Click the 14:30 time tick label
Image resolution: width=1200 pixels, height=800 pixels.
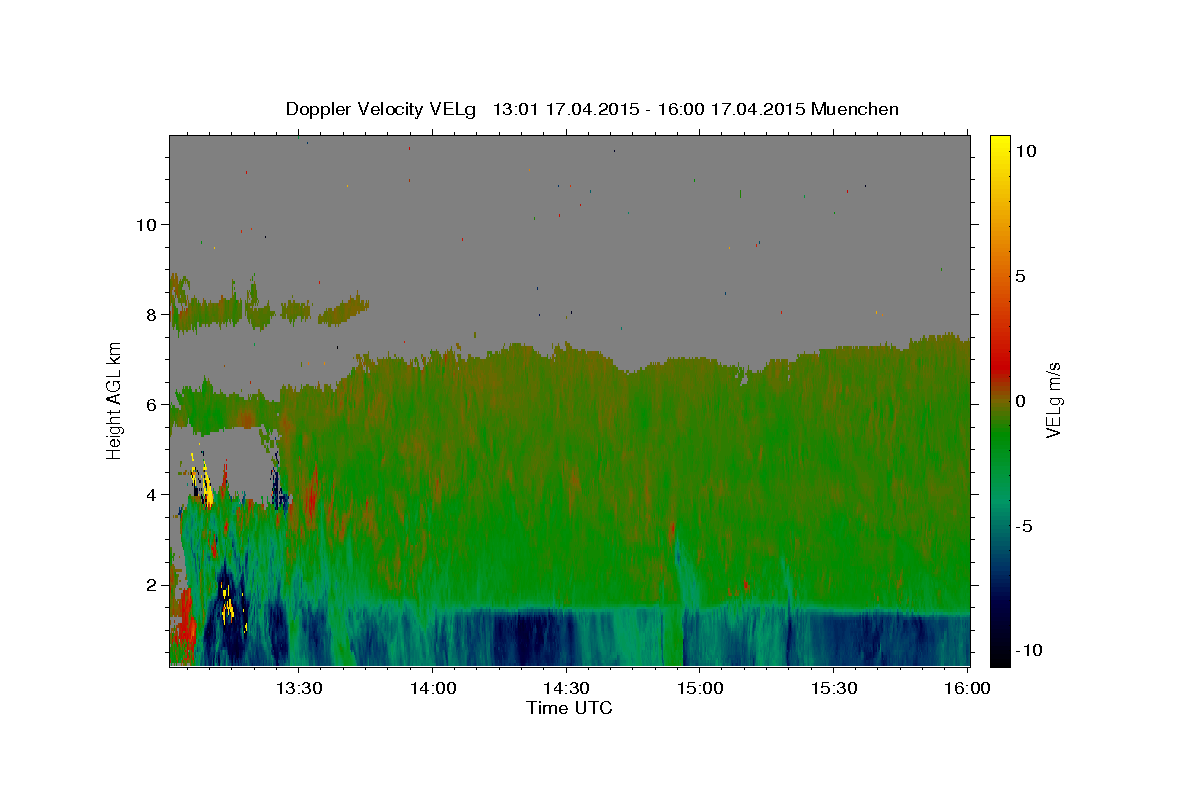pyautogui.click(x=566, y=688)
